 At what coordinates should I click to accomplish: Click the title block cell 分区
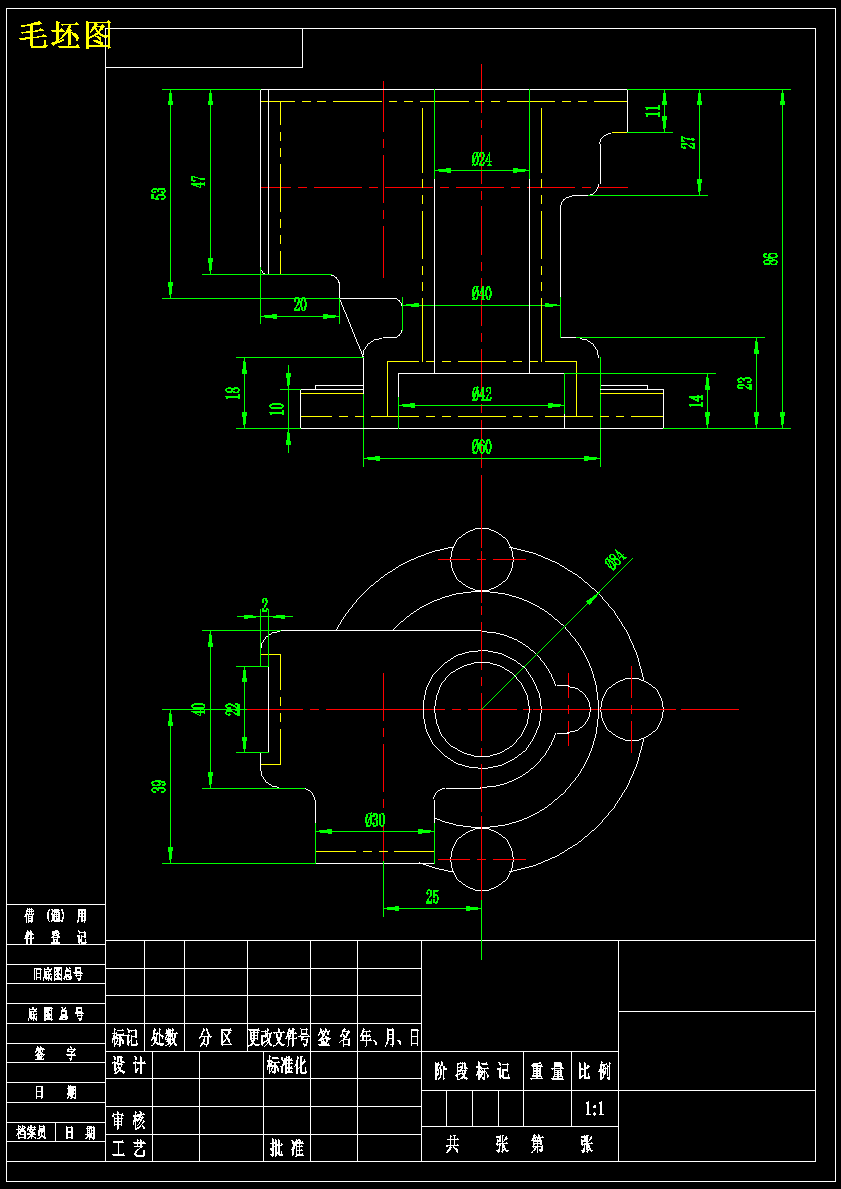pos(216,1038)
